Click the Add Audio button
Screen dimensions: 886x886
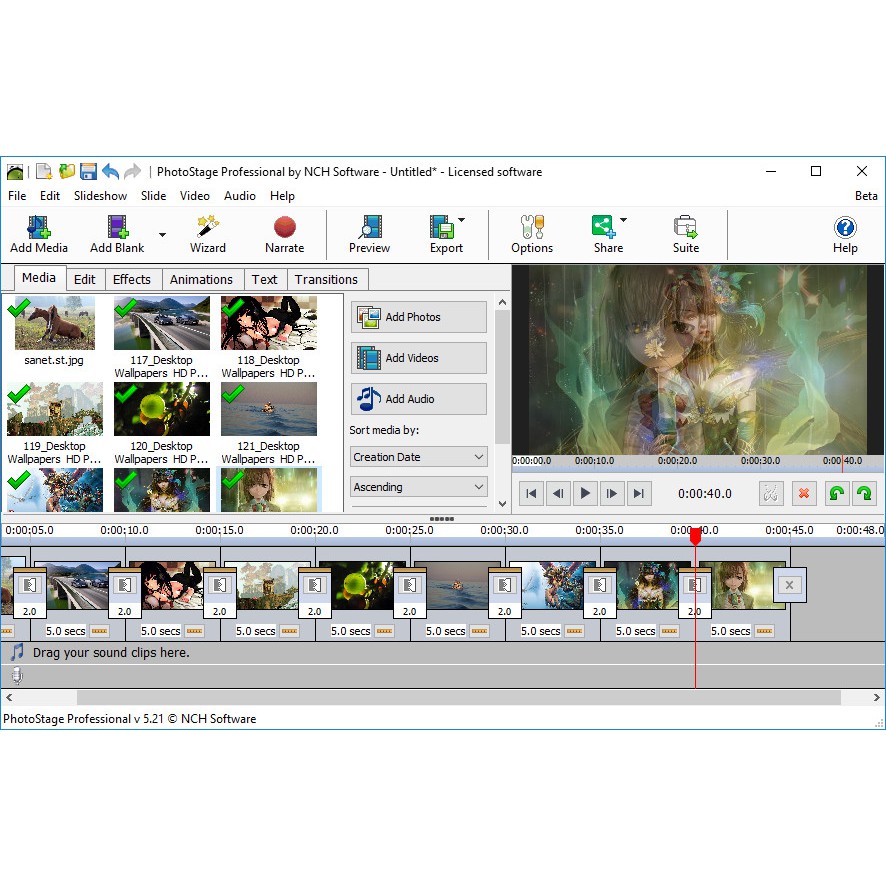(418, 399)
